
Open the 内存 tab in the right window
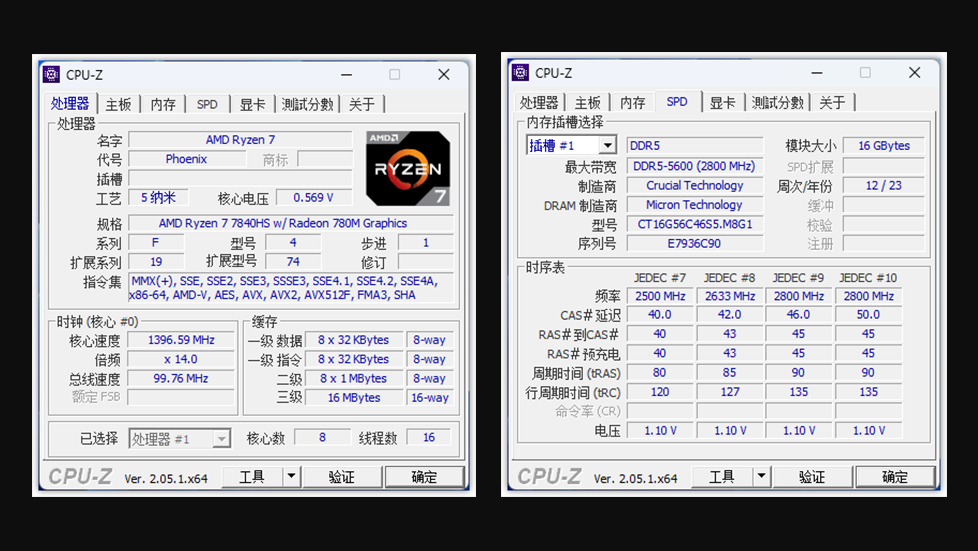pos(632,102)
